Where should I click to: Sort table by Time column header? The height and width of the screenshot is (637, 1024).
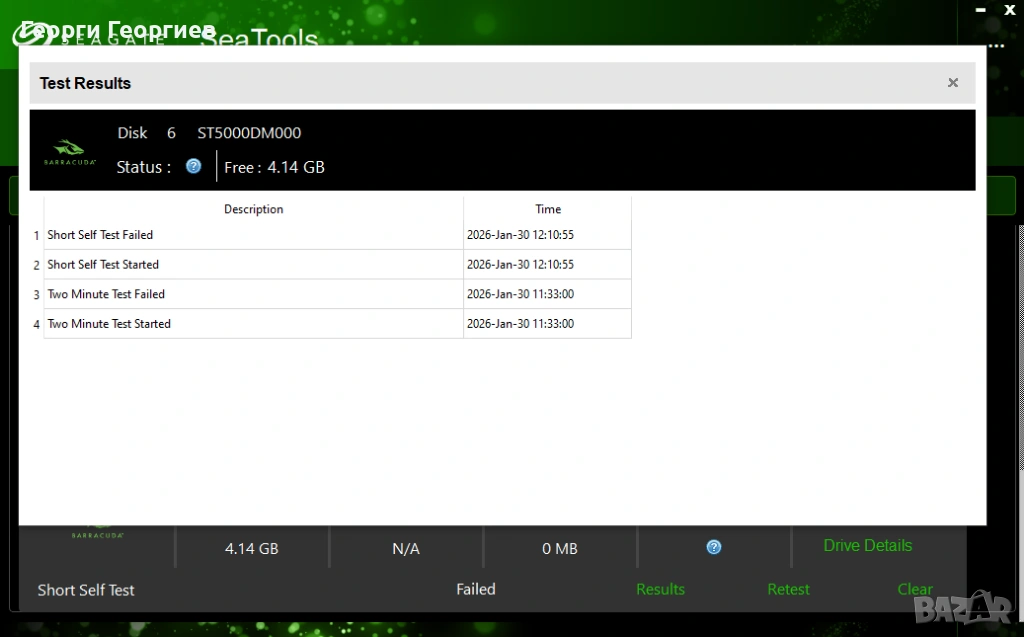[548, 209]
